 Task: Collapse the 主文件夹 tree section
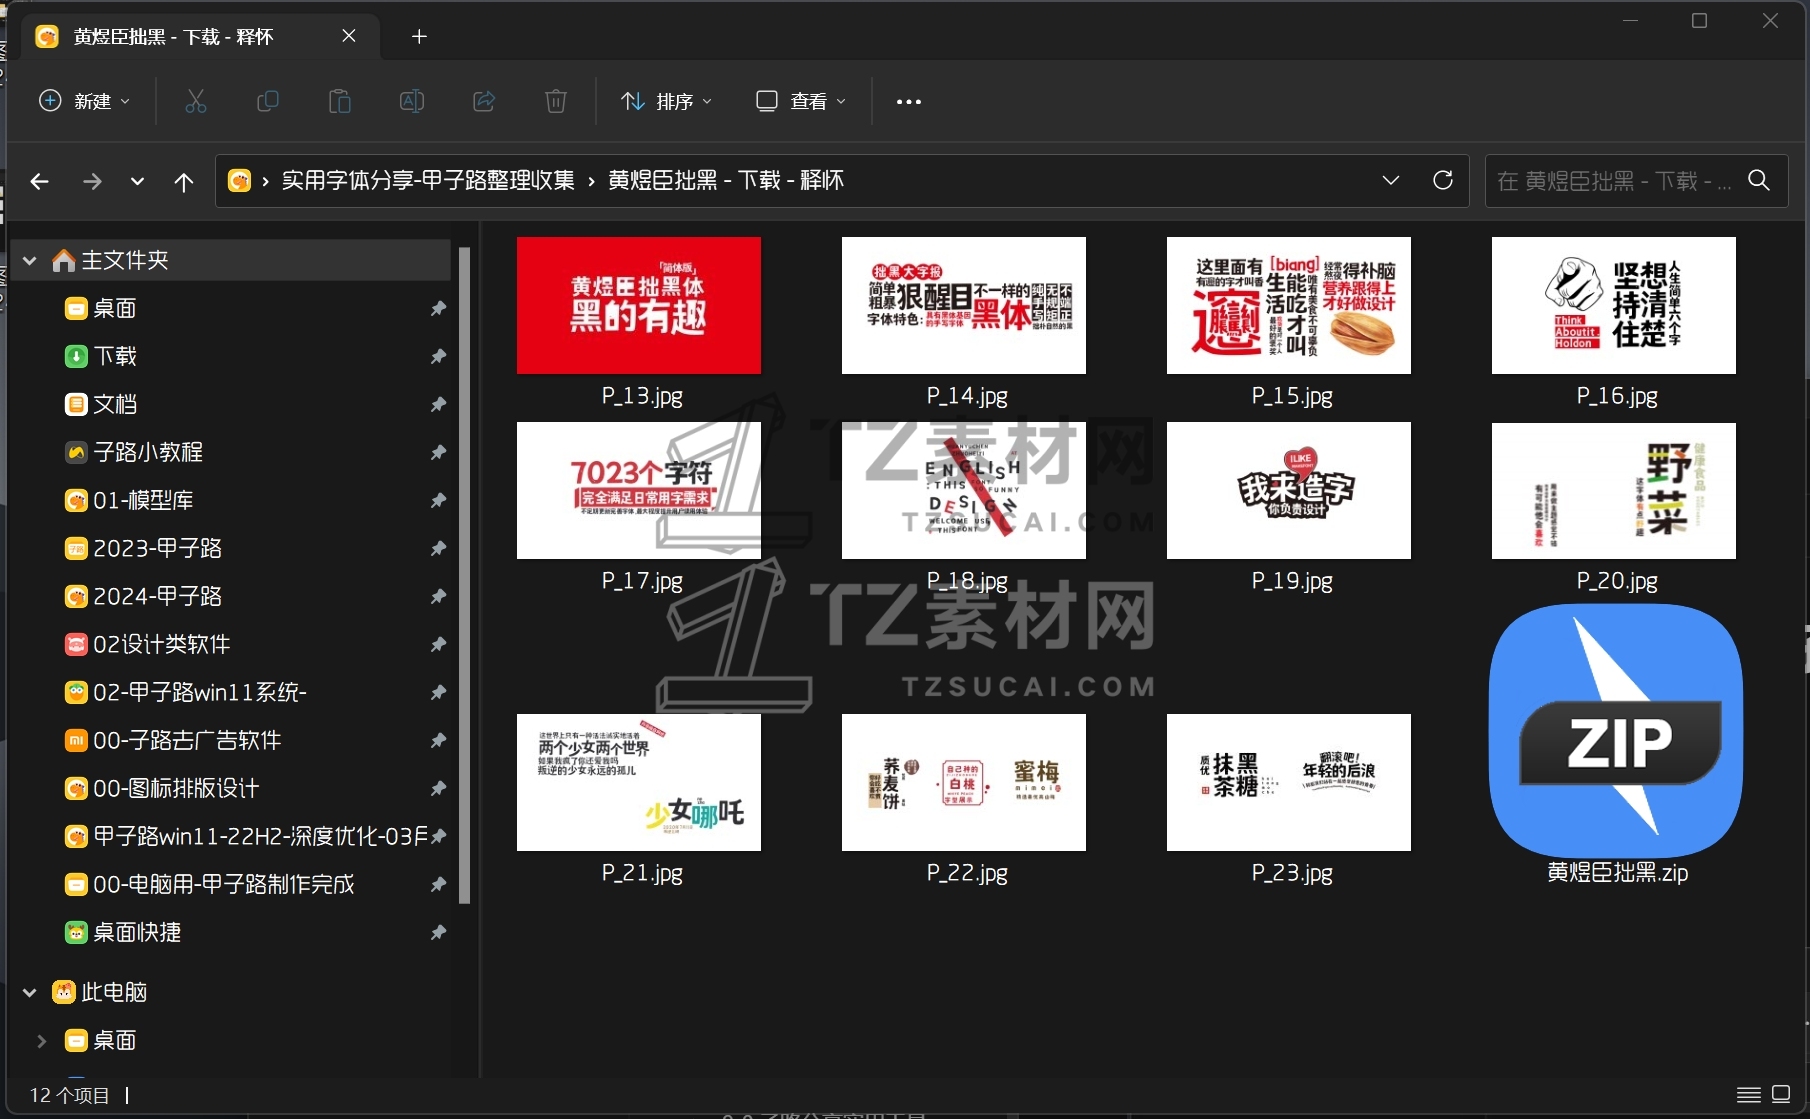click(30, 261)
